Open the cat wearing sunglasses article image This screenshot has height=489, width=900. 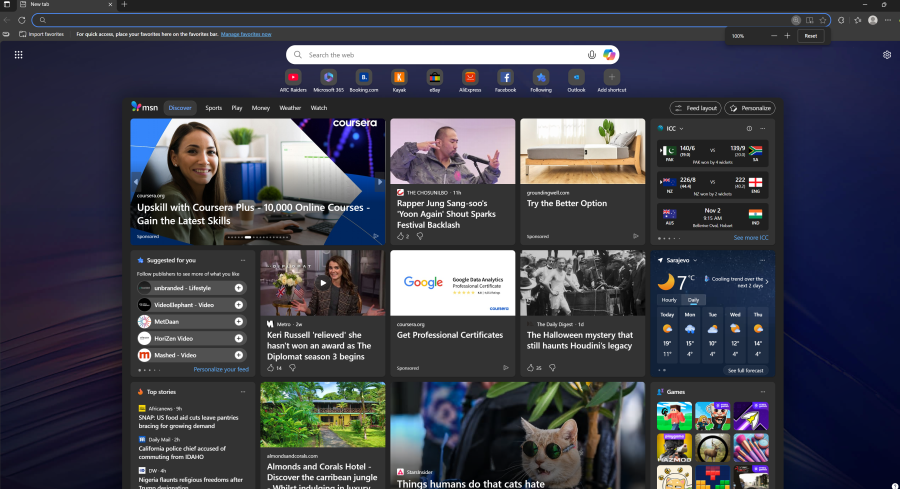[518, 436]
